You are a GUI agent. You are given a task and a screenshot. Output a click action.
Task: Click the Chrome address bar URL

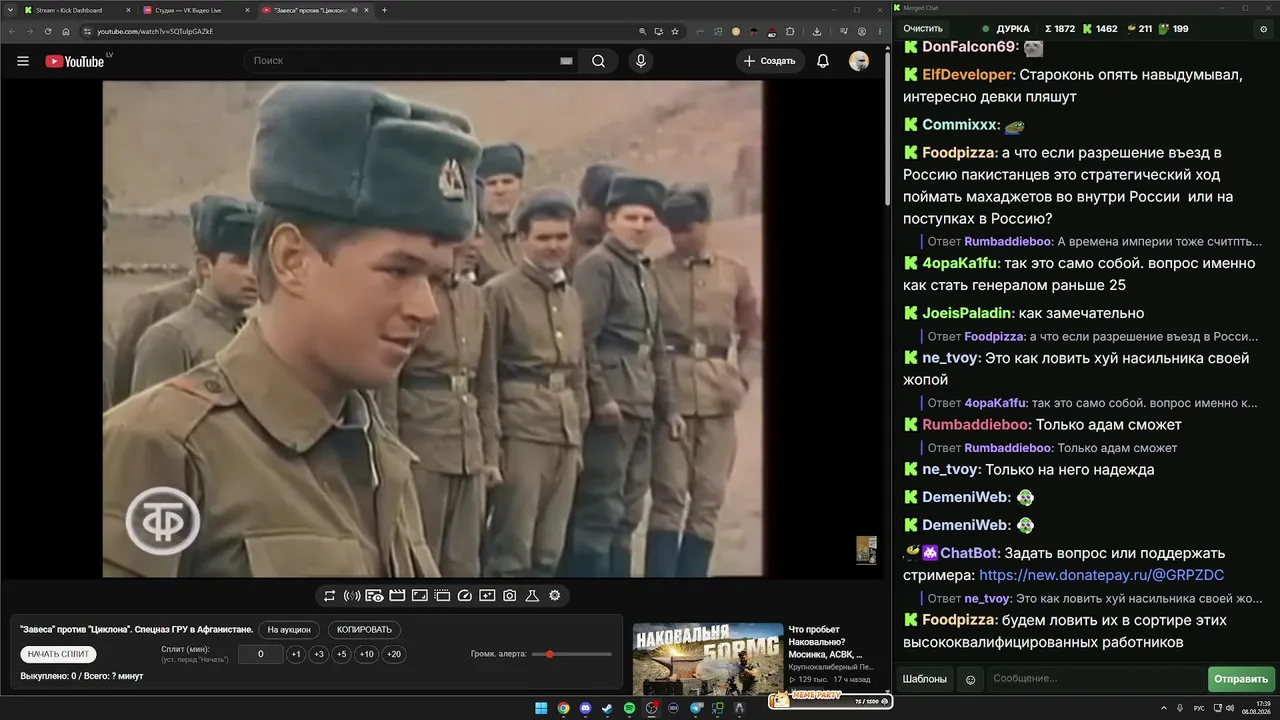coord(155,31)
